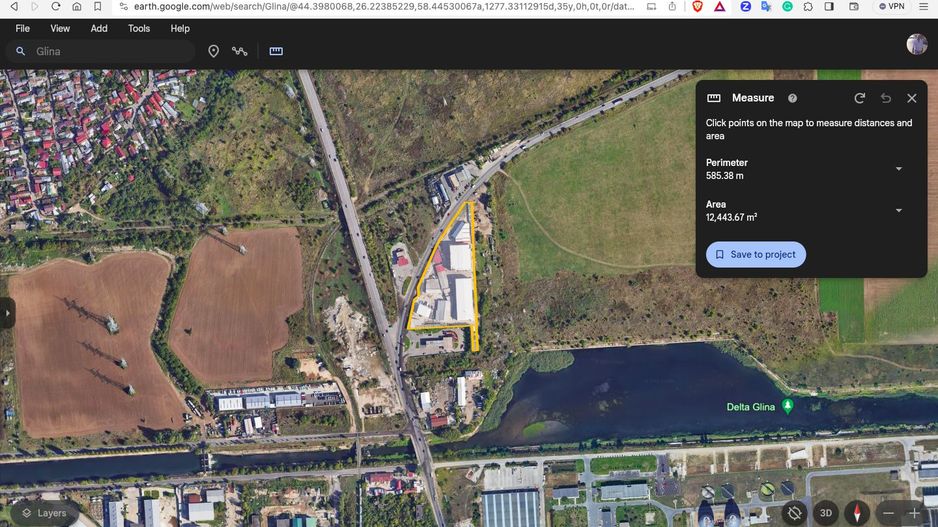Toggle the Measure ruler tool in toolbar
This screenshot has height=527, width=938.
tap(276, 51)
